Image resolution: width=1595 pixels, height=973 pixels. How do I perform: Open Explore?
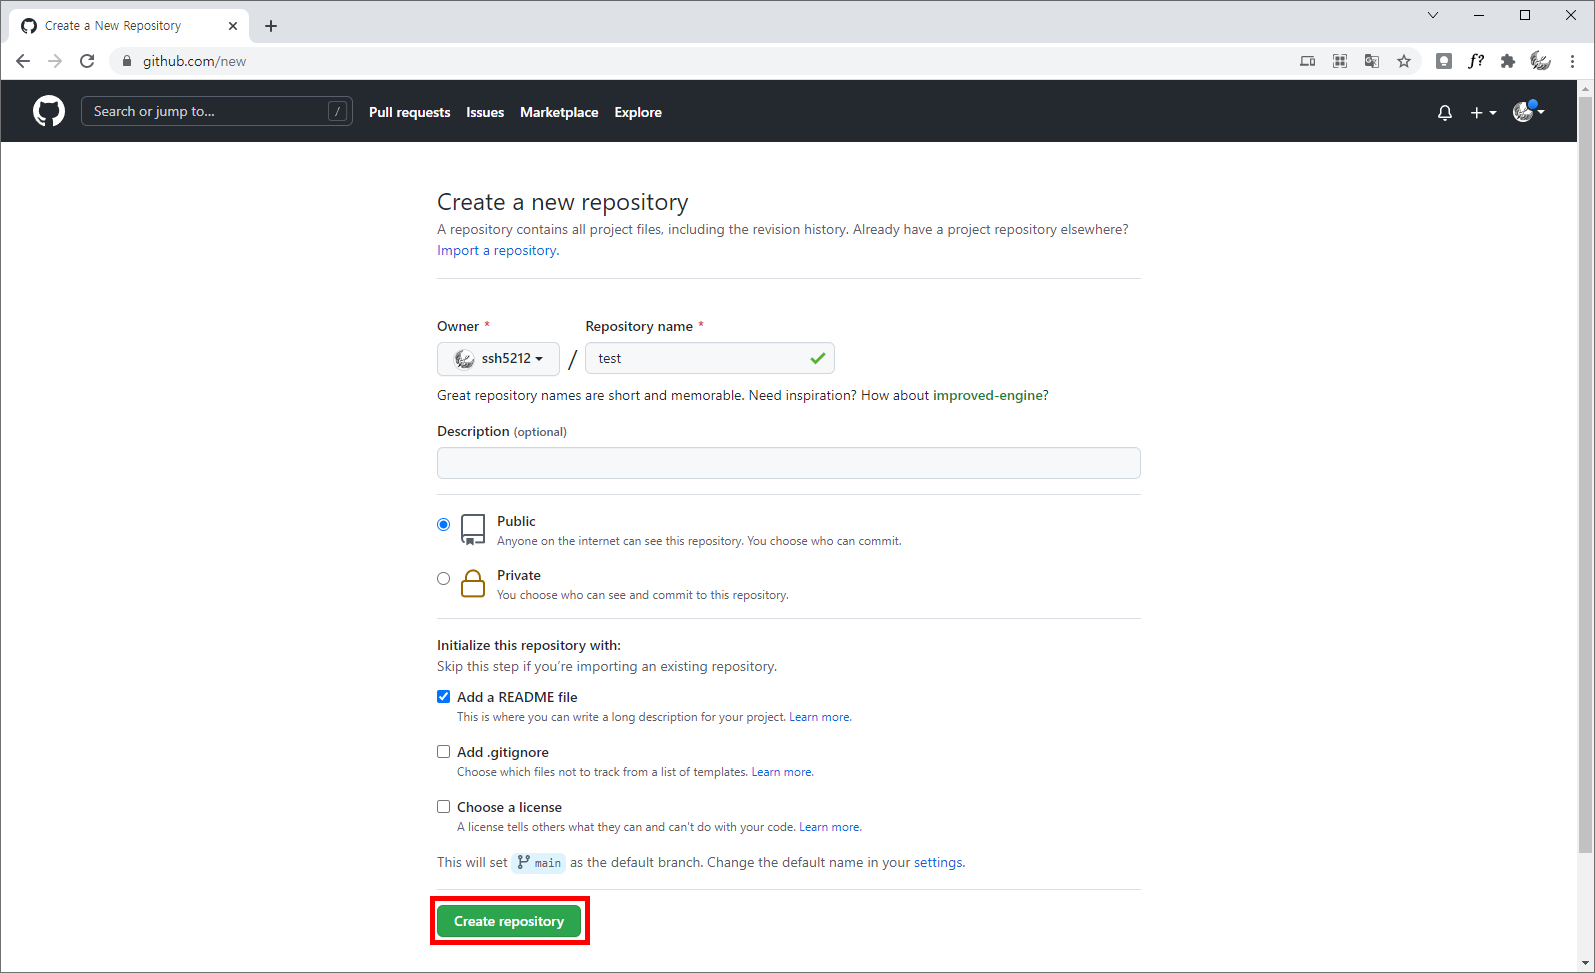click(638, 113)
